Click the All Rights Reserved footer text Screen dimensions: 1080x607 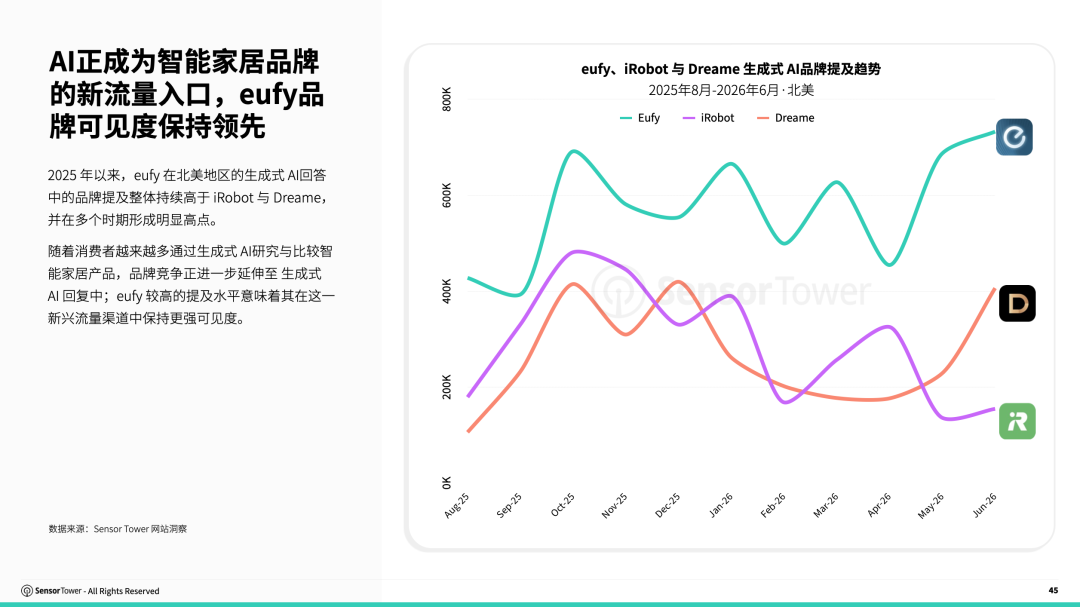point(123,591)
